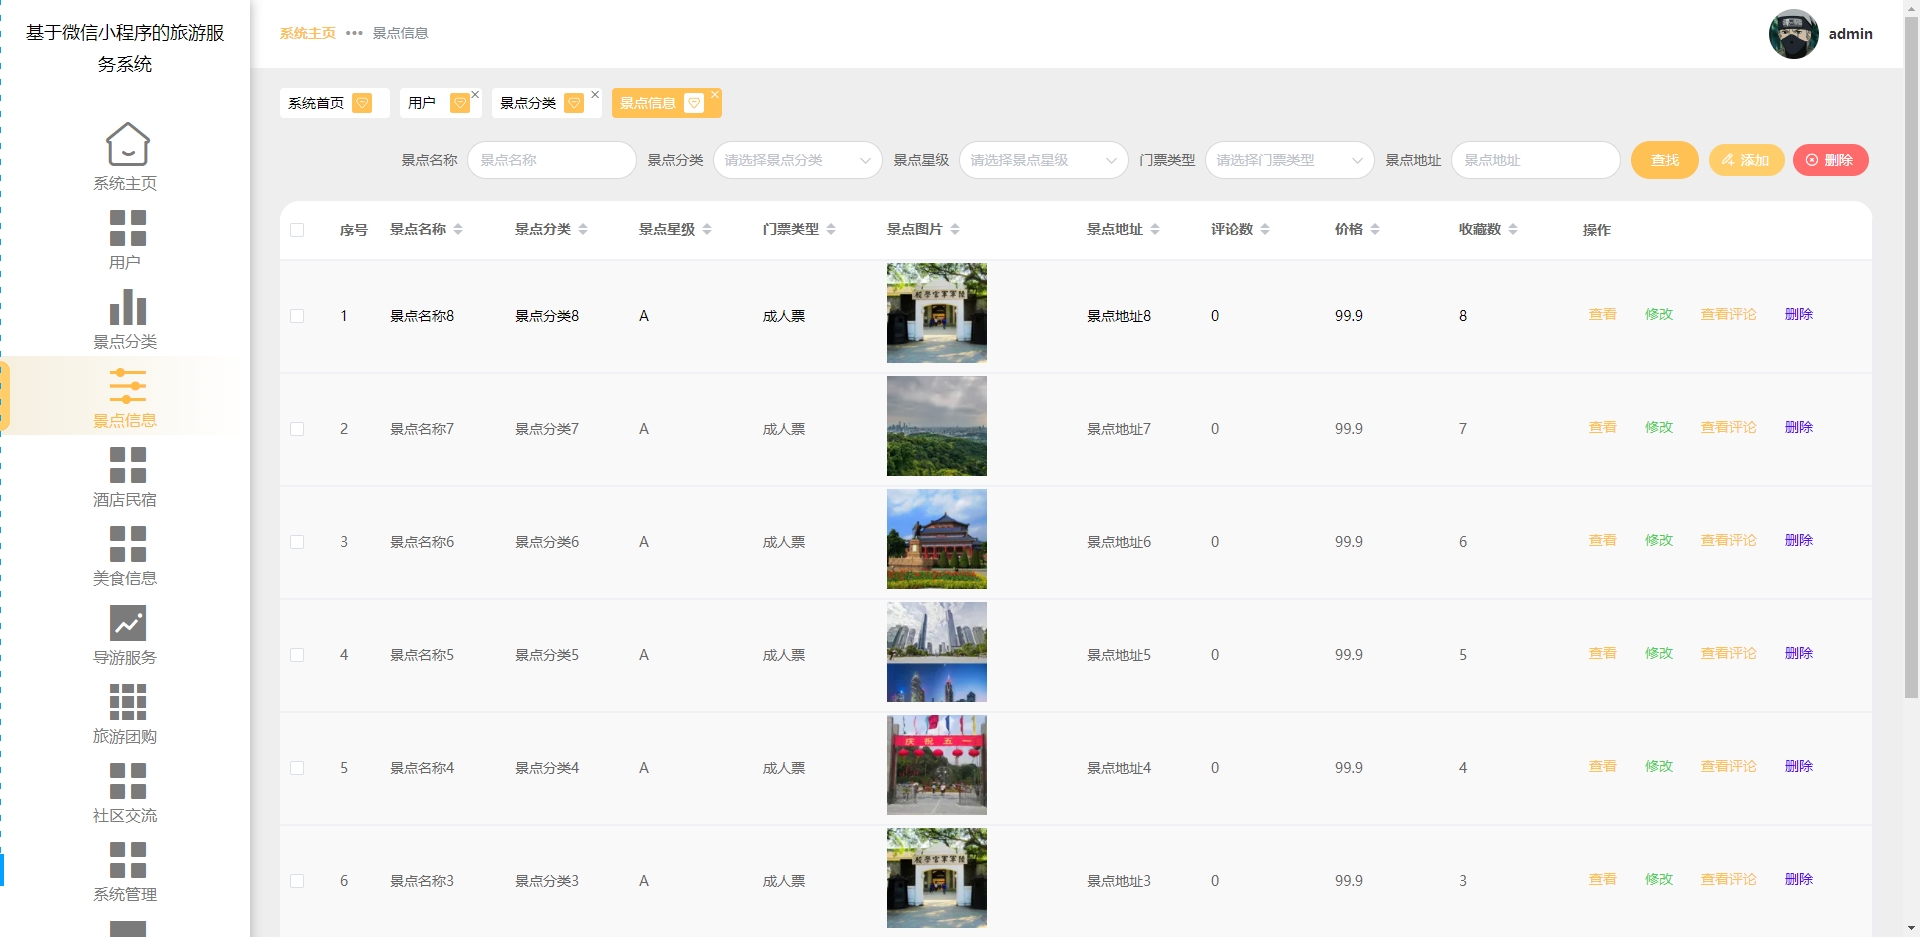This screenshot has width=1920, height=937.
Task: Open 旅游团购 grid icon in sidebar
Action: click(127, 702)
